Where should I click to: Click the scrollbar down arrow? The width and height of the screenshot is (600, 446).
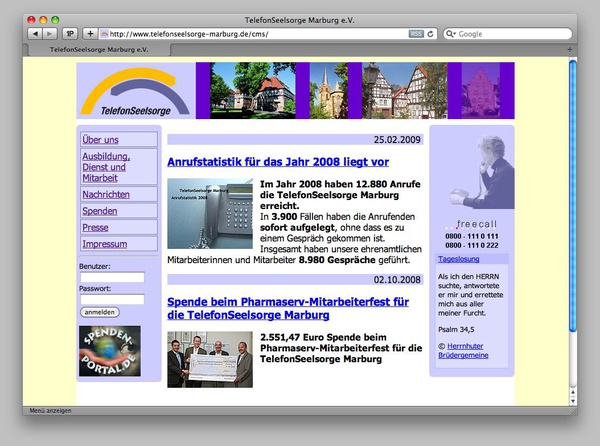pos(573,401)
